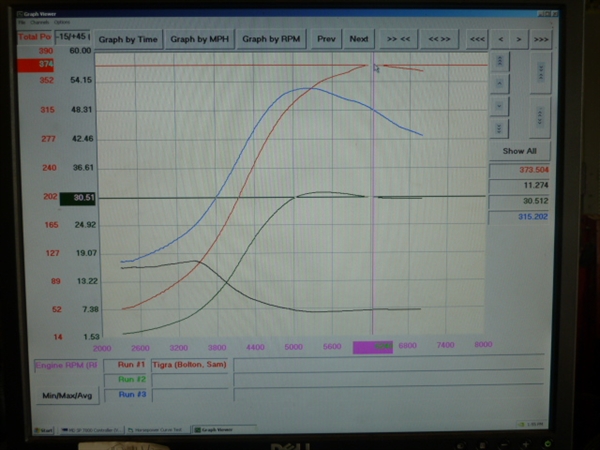
Task: Switch graph to Graph by RPM
Action: (x=271, y=39)
